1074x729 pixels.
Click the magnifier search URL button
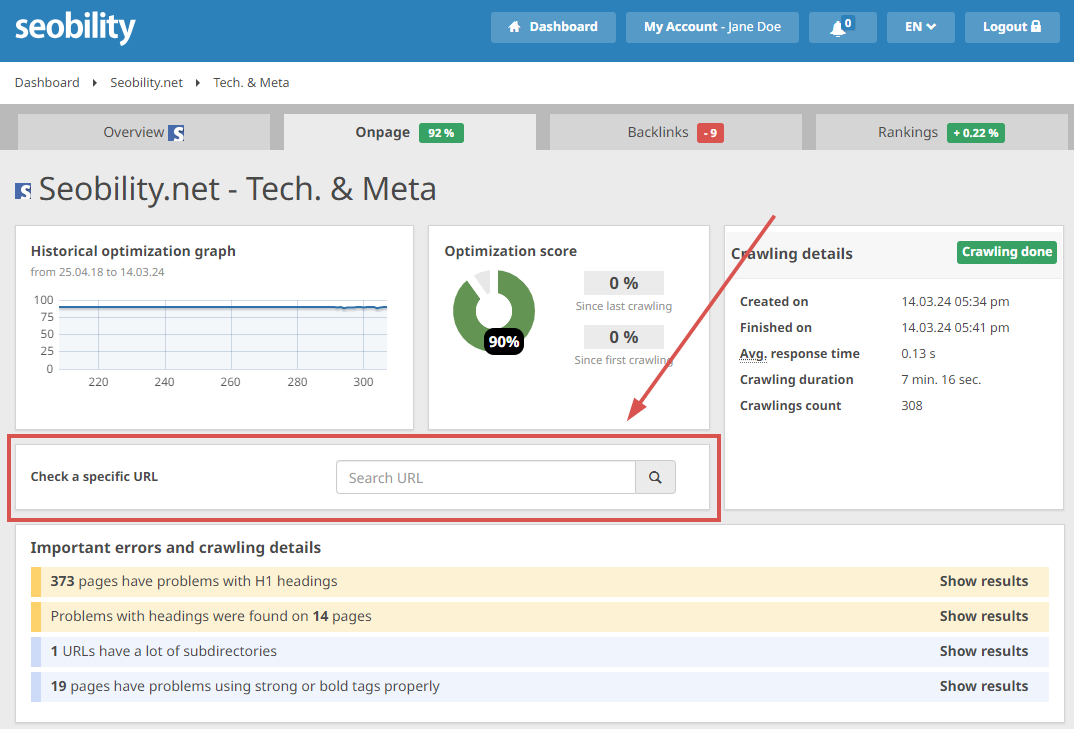[655, 478]
